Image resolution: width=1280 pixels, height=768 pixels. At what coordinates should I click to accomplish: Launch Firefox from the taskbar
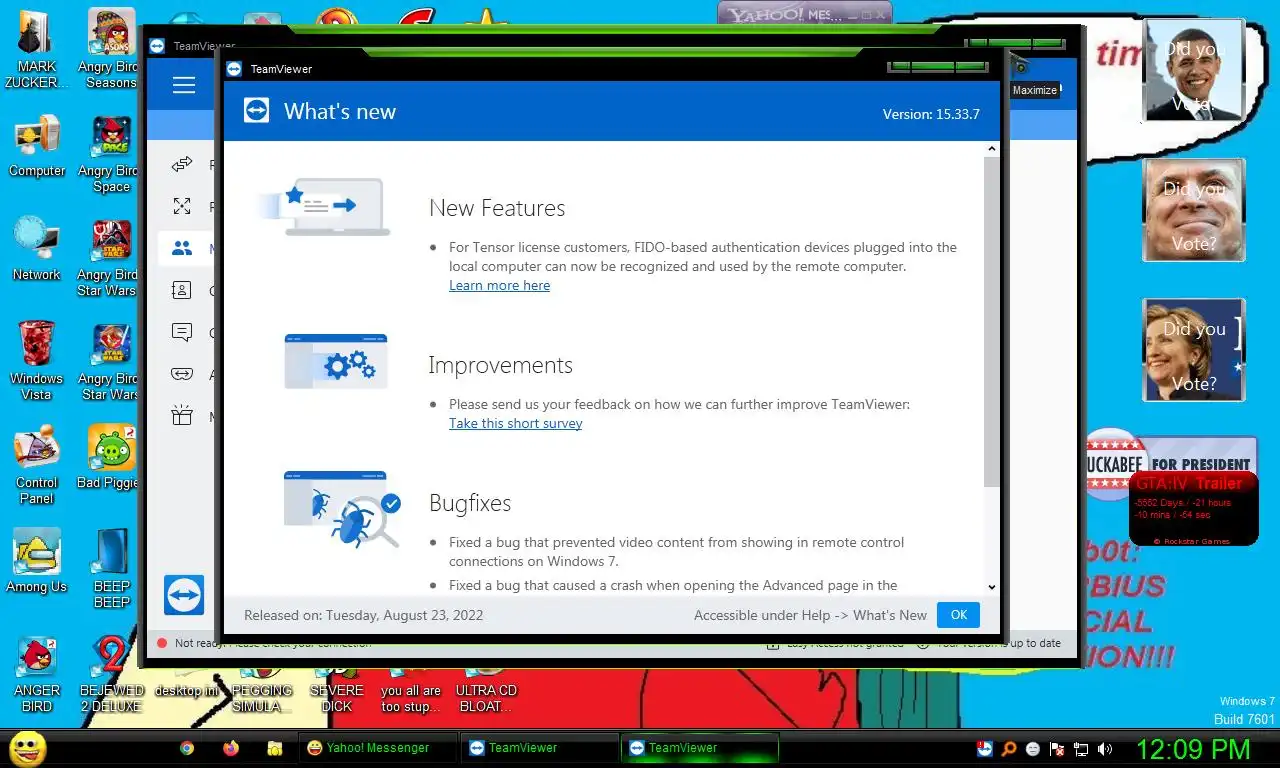(x=231, y=748)
